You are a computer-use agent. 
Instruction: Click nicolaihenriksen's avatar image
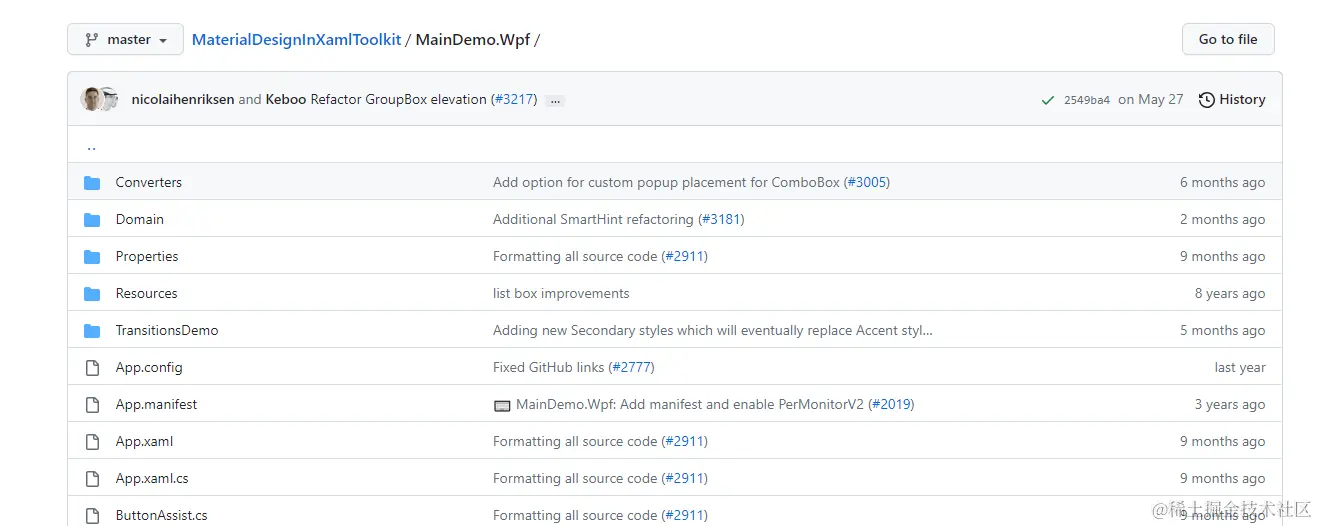tap(92, 99)
